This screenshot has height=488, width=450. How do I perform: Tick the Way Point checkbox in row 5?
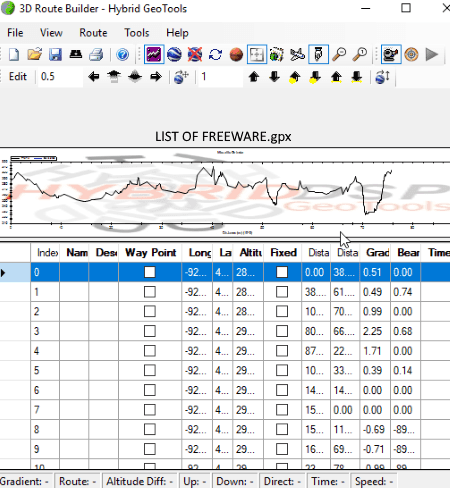[150, 370]
